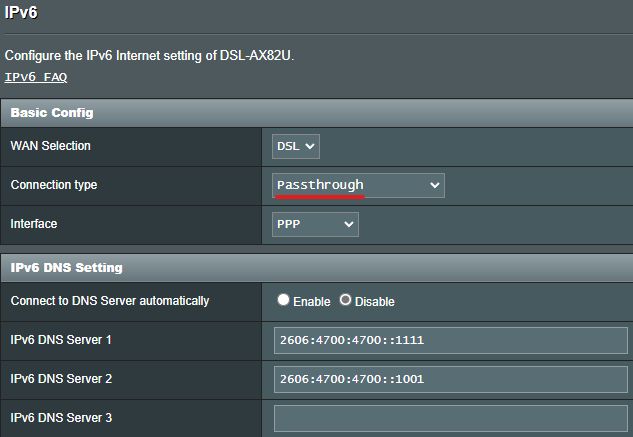Image resolution: width=633 pixels, height=437 pixels.
Task: Open the WAN Selection dropdown showing DSL
Action: tap(296, 146)
